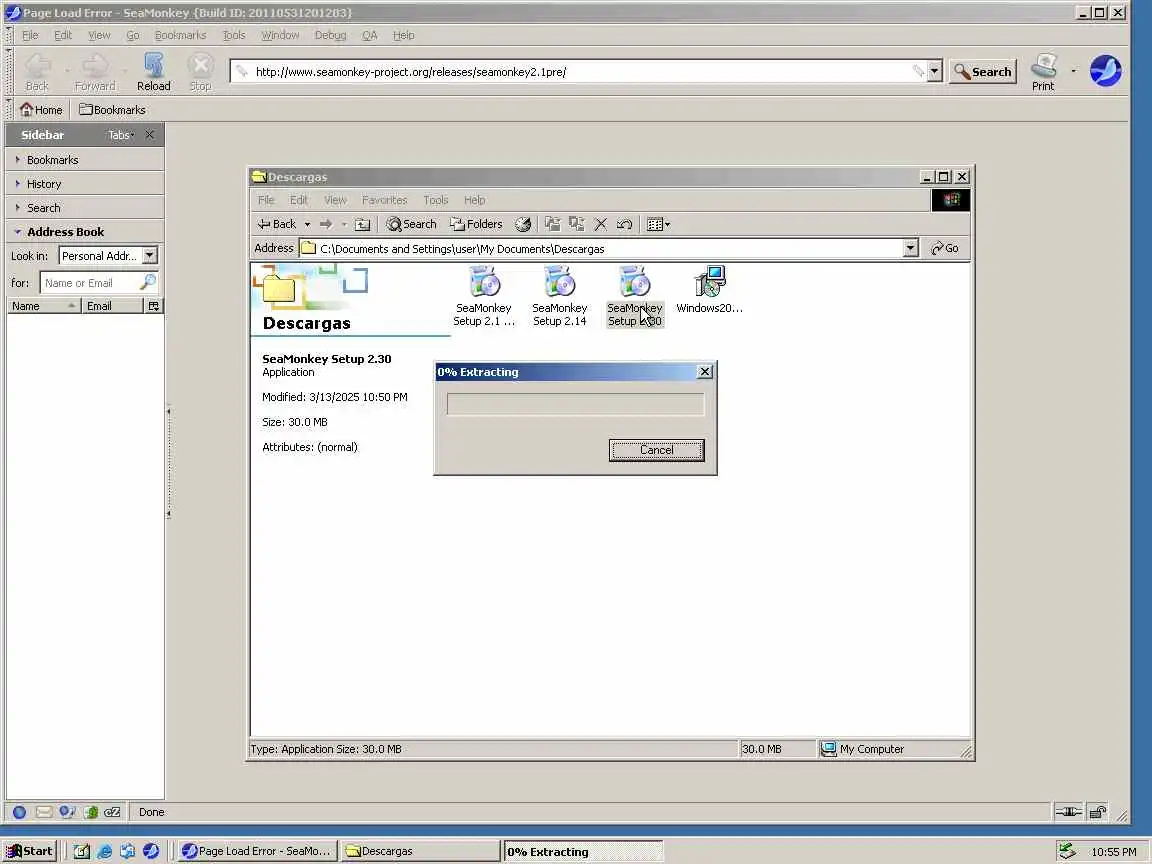Launch Internet Explorer from Quick Launch

pos(105,851)
